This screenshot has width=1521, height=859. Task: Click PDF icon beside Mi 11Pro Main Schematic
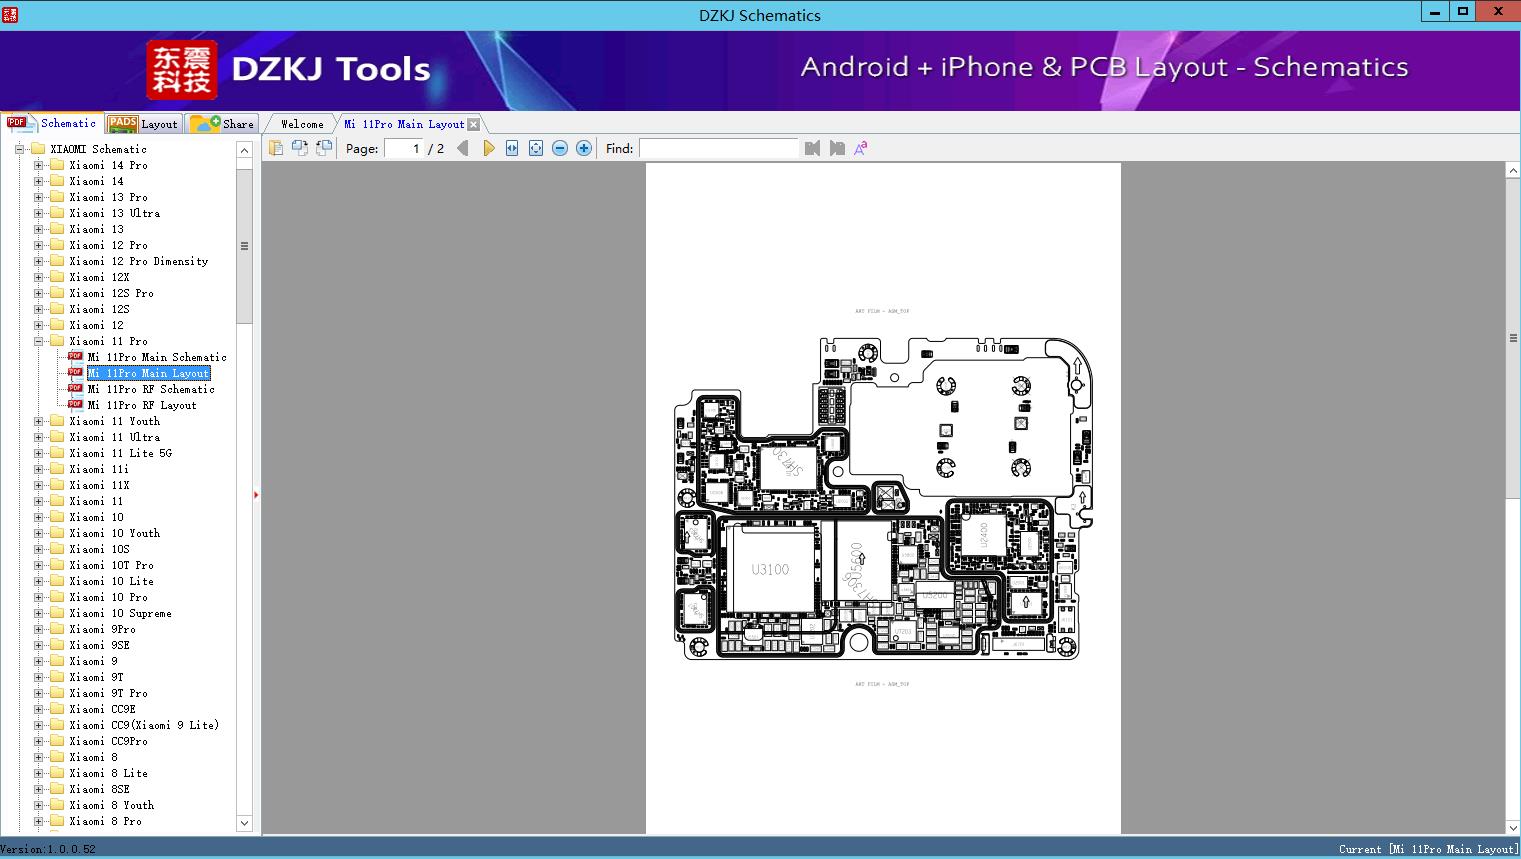coord(75,357)
